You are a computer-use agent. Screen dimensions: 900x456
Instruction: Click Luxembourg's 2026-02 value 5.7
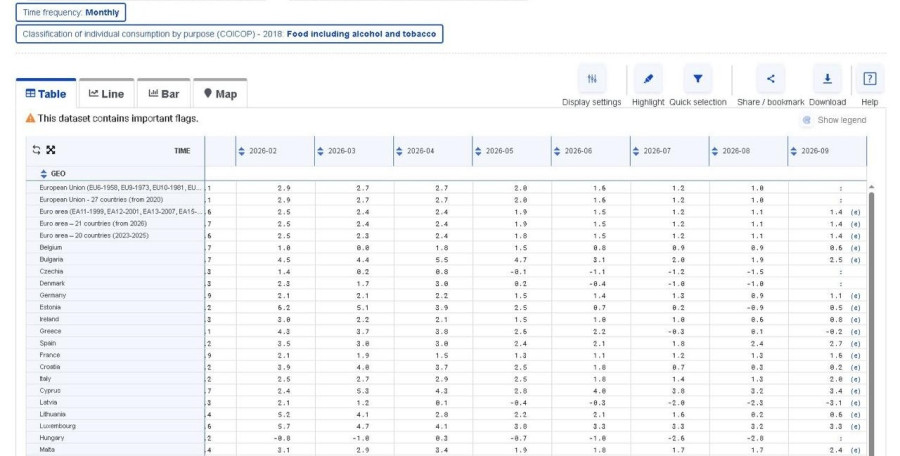point(284,427)
